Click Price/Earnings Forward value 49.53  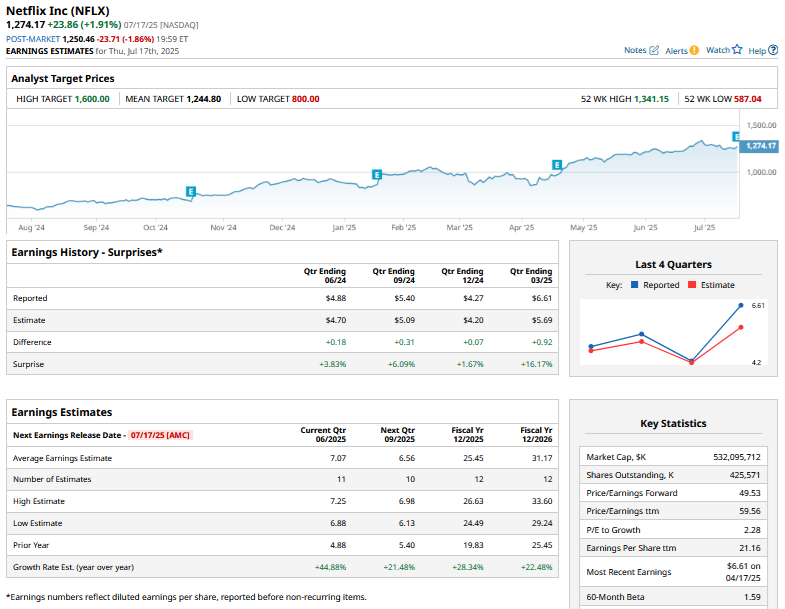[750, 493]
